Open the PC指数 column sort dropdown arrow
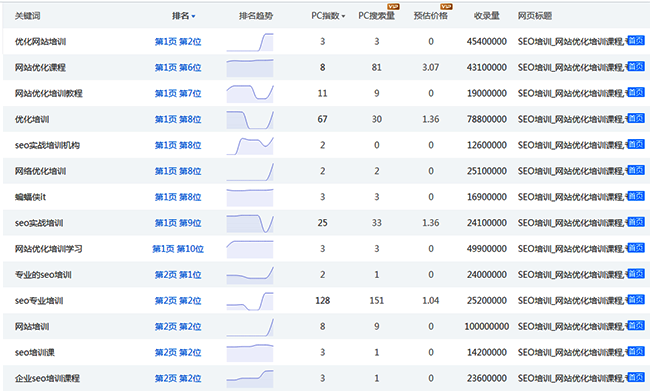The image size is (650, 391). click(x=343, y=17)
